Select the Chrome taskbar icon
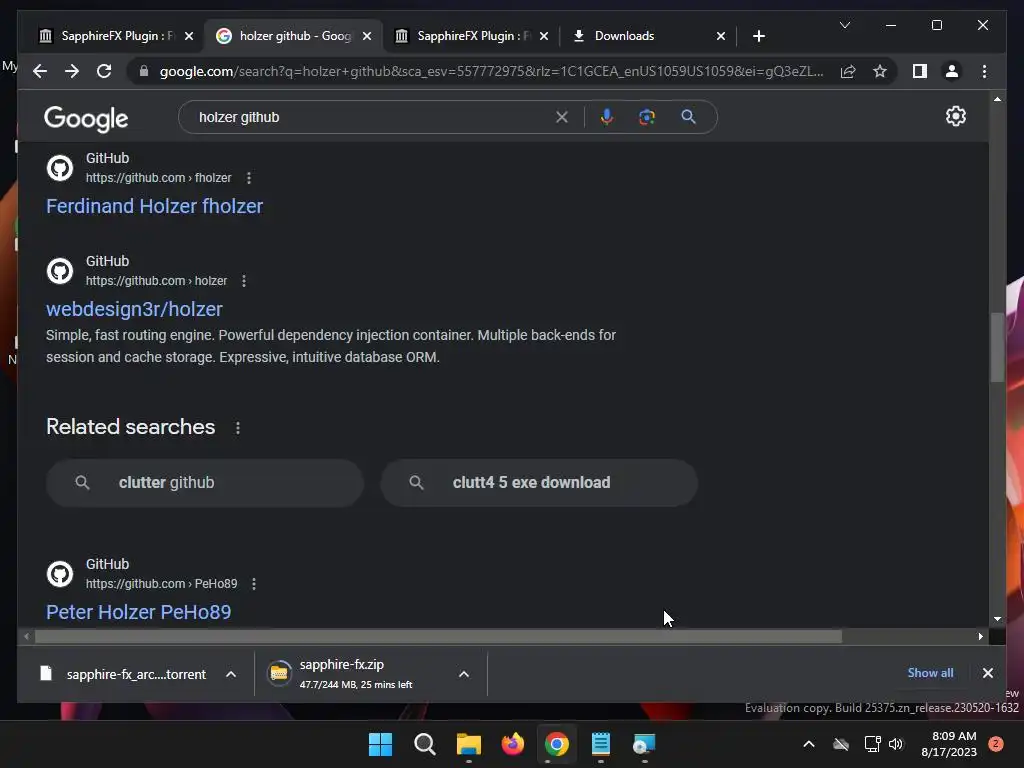 pos(556,744)
